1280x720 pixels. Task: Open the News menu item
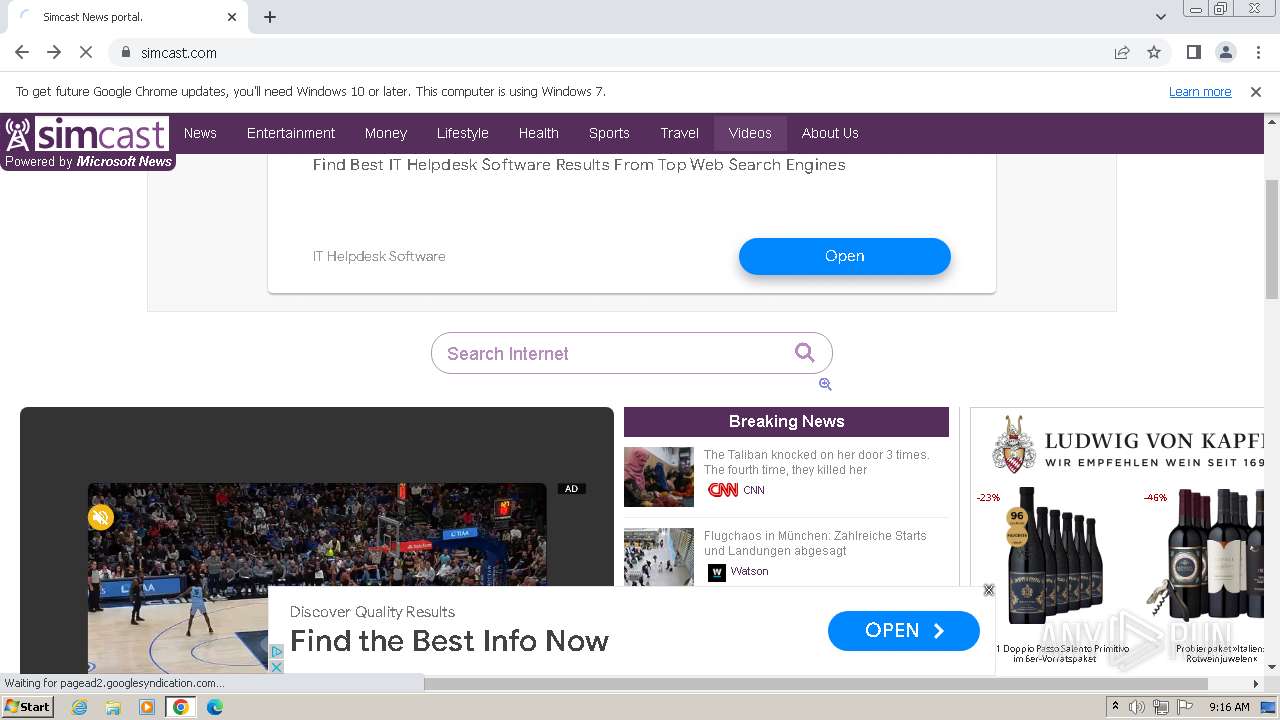click(x=200, y=133)
